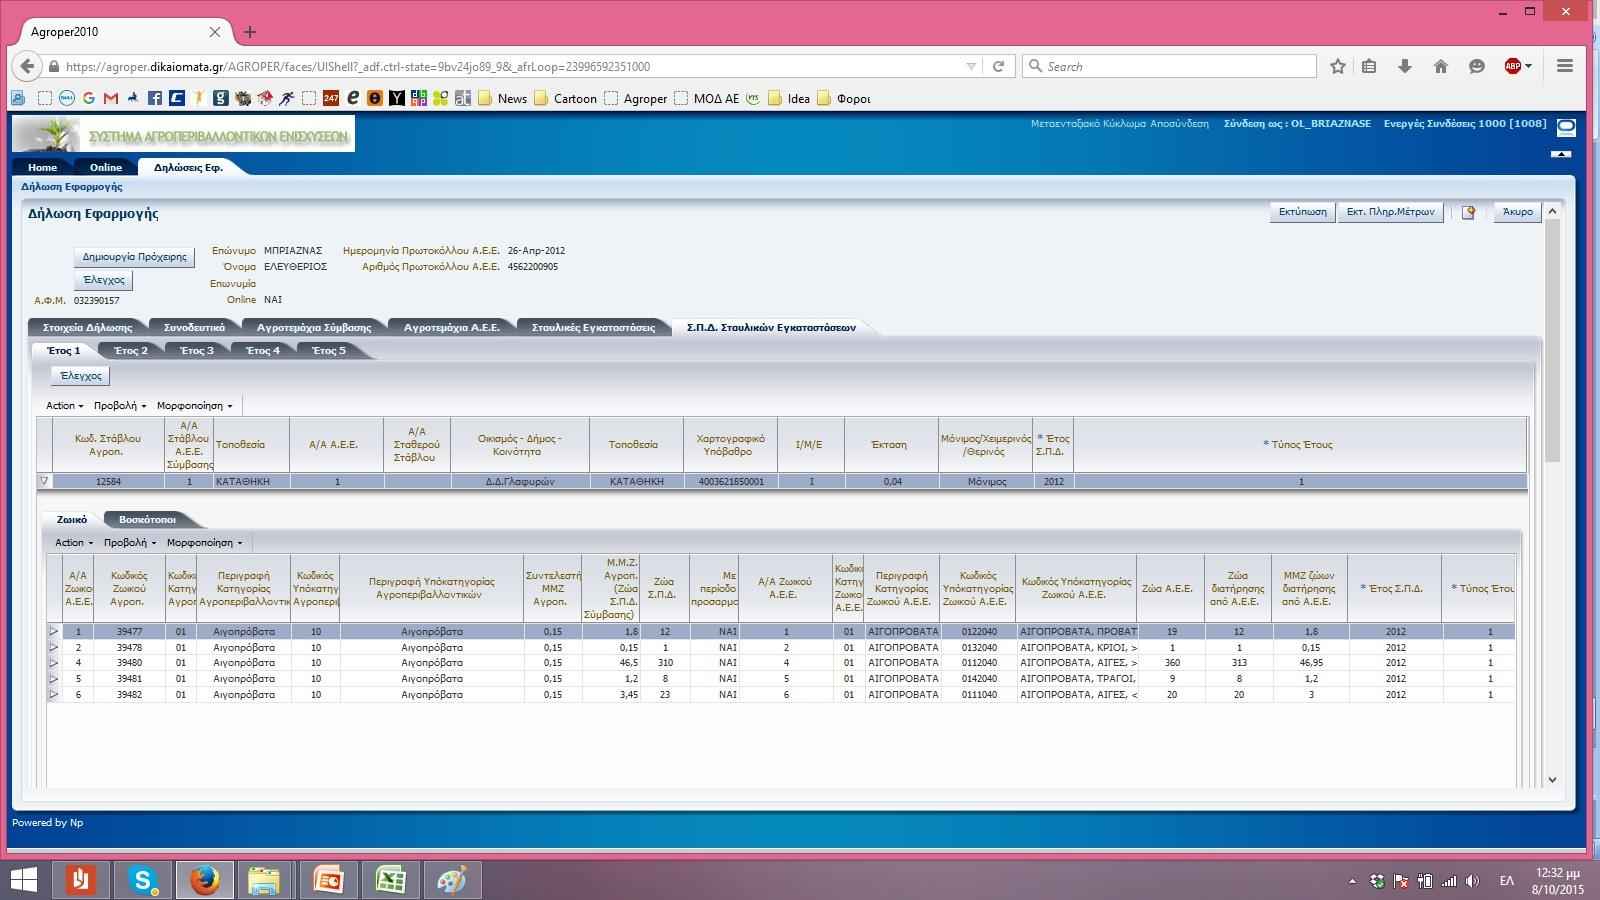Open the Firefox hamburger menu
The image size is (1600, 900).
pos(1565,67)
